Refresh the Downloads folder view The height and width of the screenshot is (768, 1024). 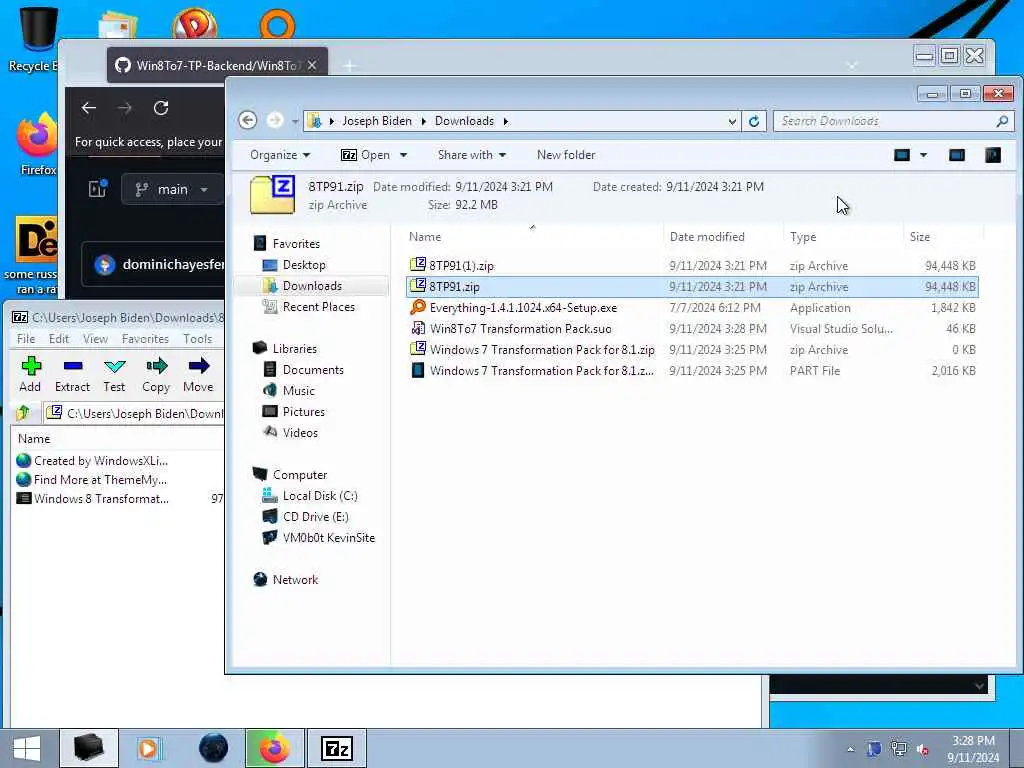tap(754, 121)
